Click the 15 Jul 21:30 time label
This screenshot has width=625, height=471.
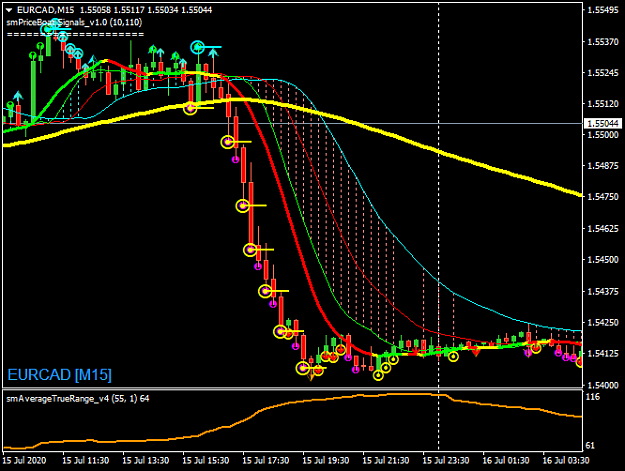tap(386, 461)
